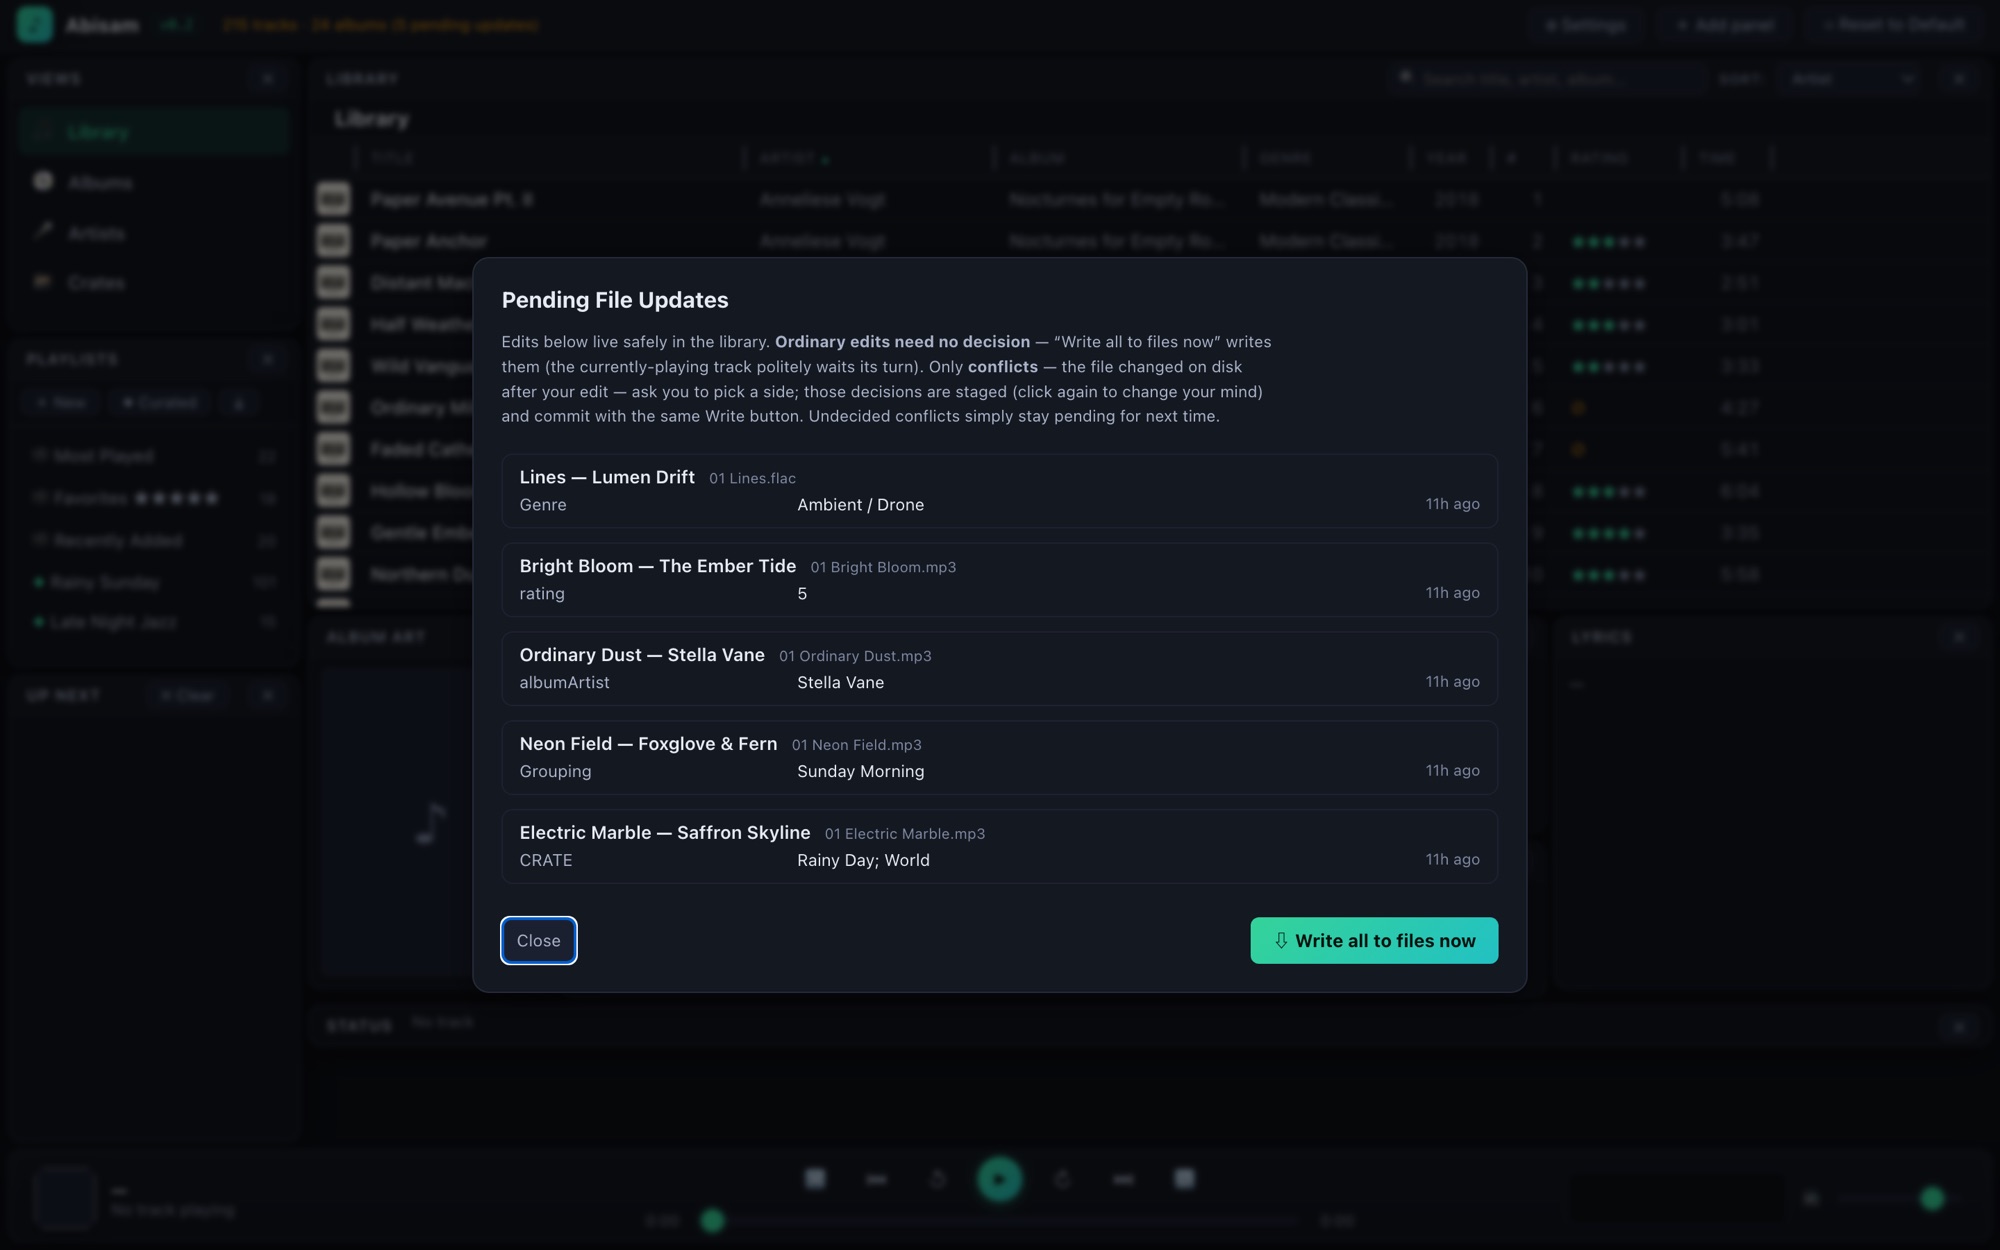Viewport: 2000px width, 1250px height.
Task: Click the now-playing artwork thumbnail in player bar
Action: click(x=65, y=1197)
